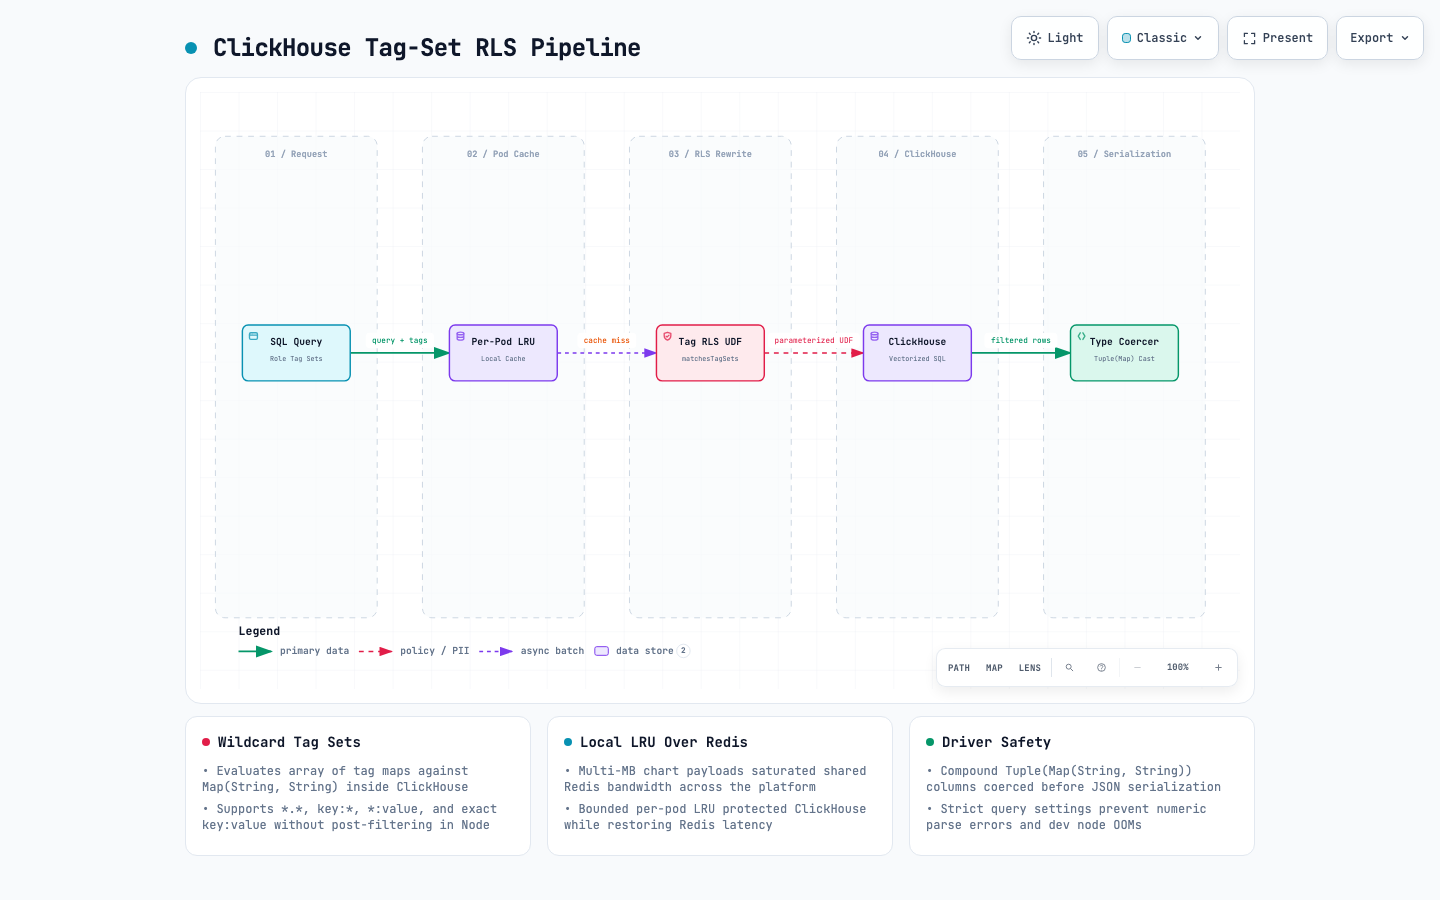Click the 'ClickHouse Tag-Set RLS Pipeline' title
The width and height of the screenshot is (1440, 900).
click(427, 48)
